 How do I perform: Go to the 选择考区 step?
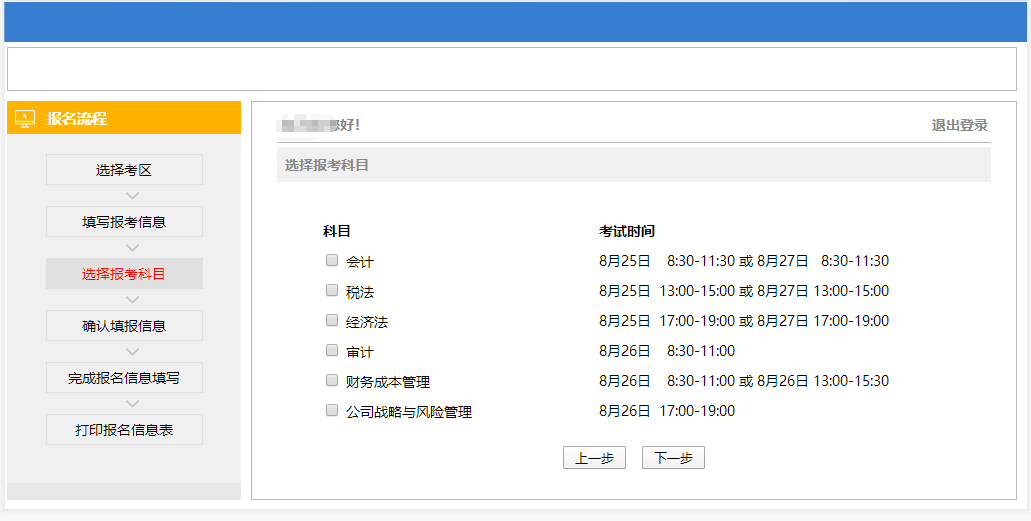(x=124, y=170)
